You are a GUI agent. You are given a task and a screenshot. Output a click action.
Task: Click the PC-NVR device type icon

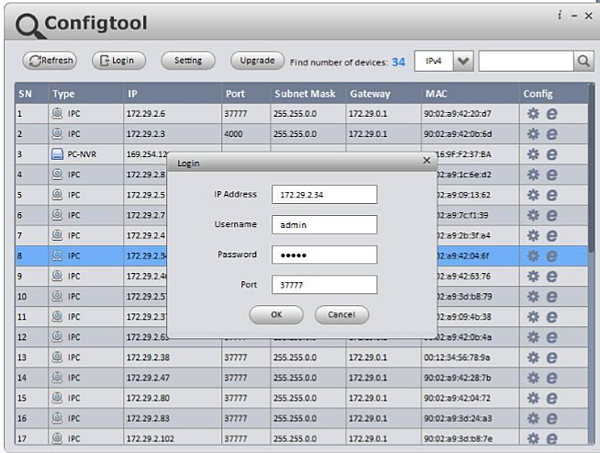tap(57, 154)
